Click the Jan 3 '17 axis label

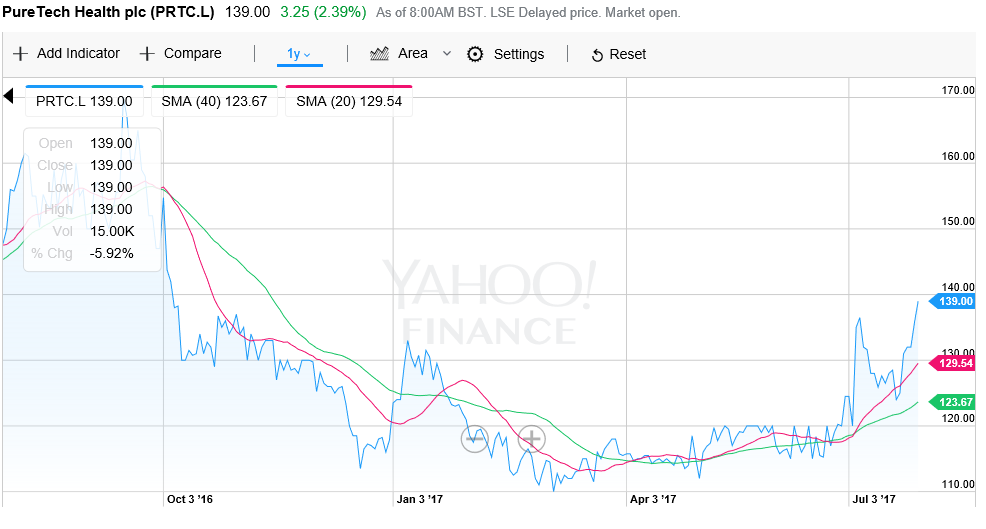click(419, 499)
